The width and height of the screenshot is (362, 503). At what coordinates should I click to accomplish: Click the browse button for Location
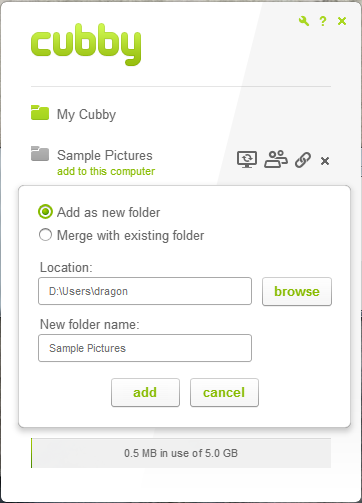point(297,291)
